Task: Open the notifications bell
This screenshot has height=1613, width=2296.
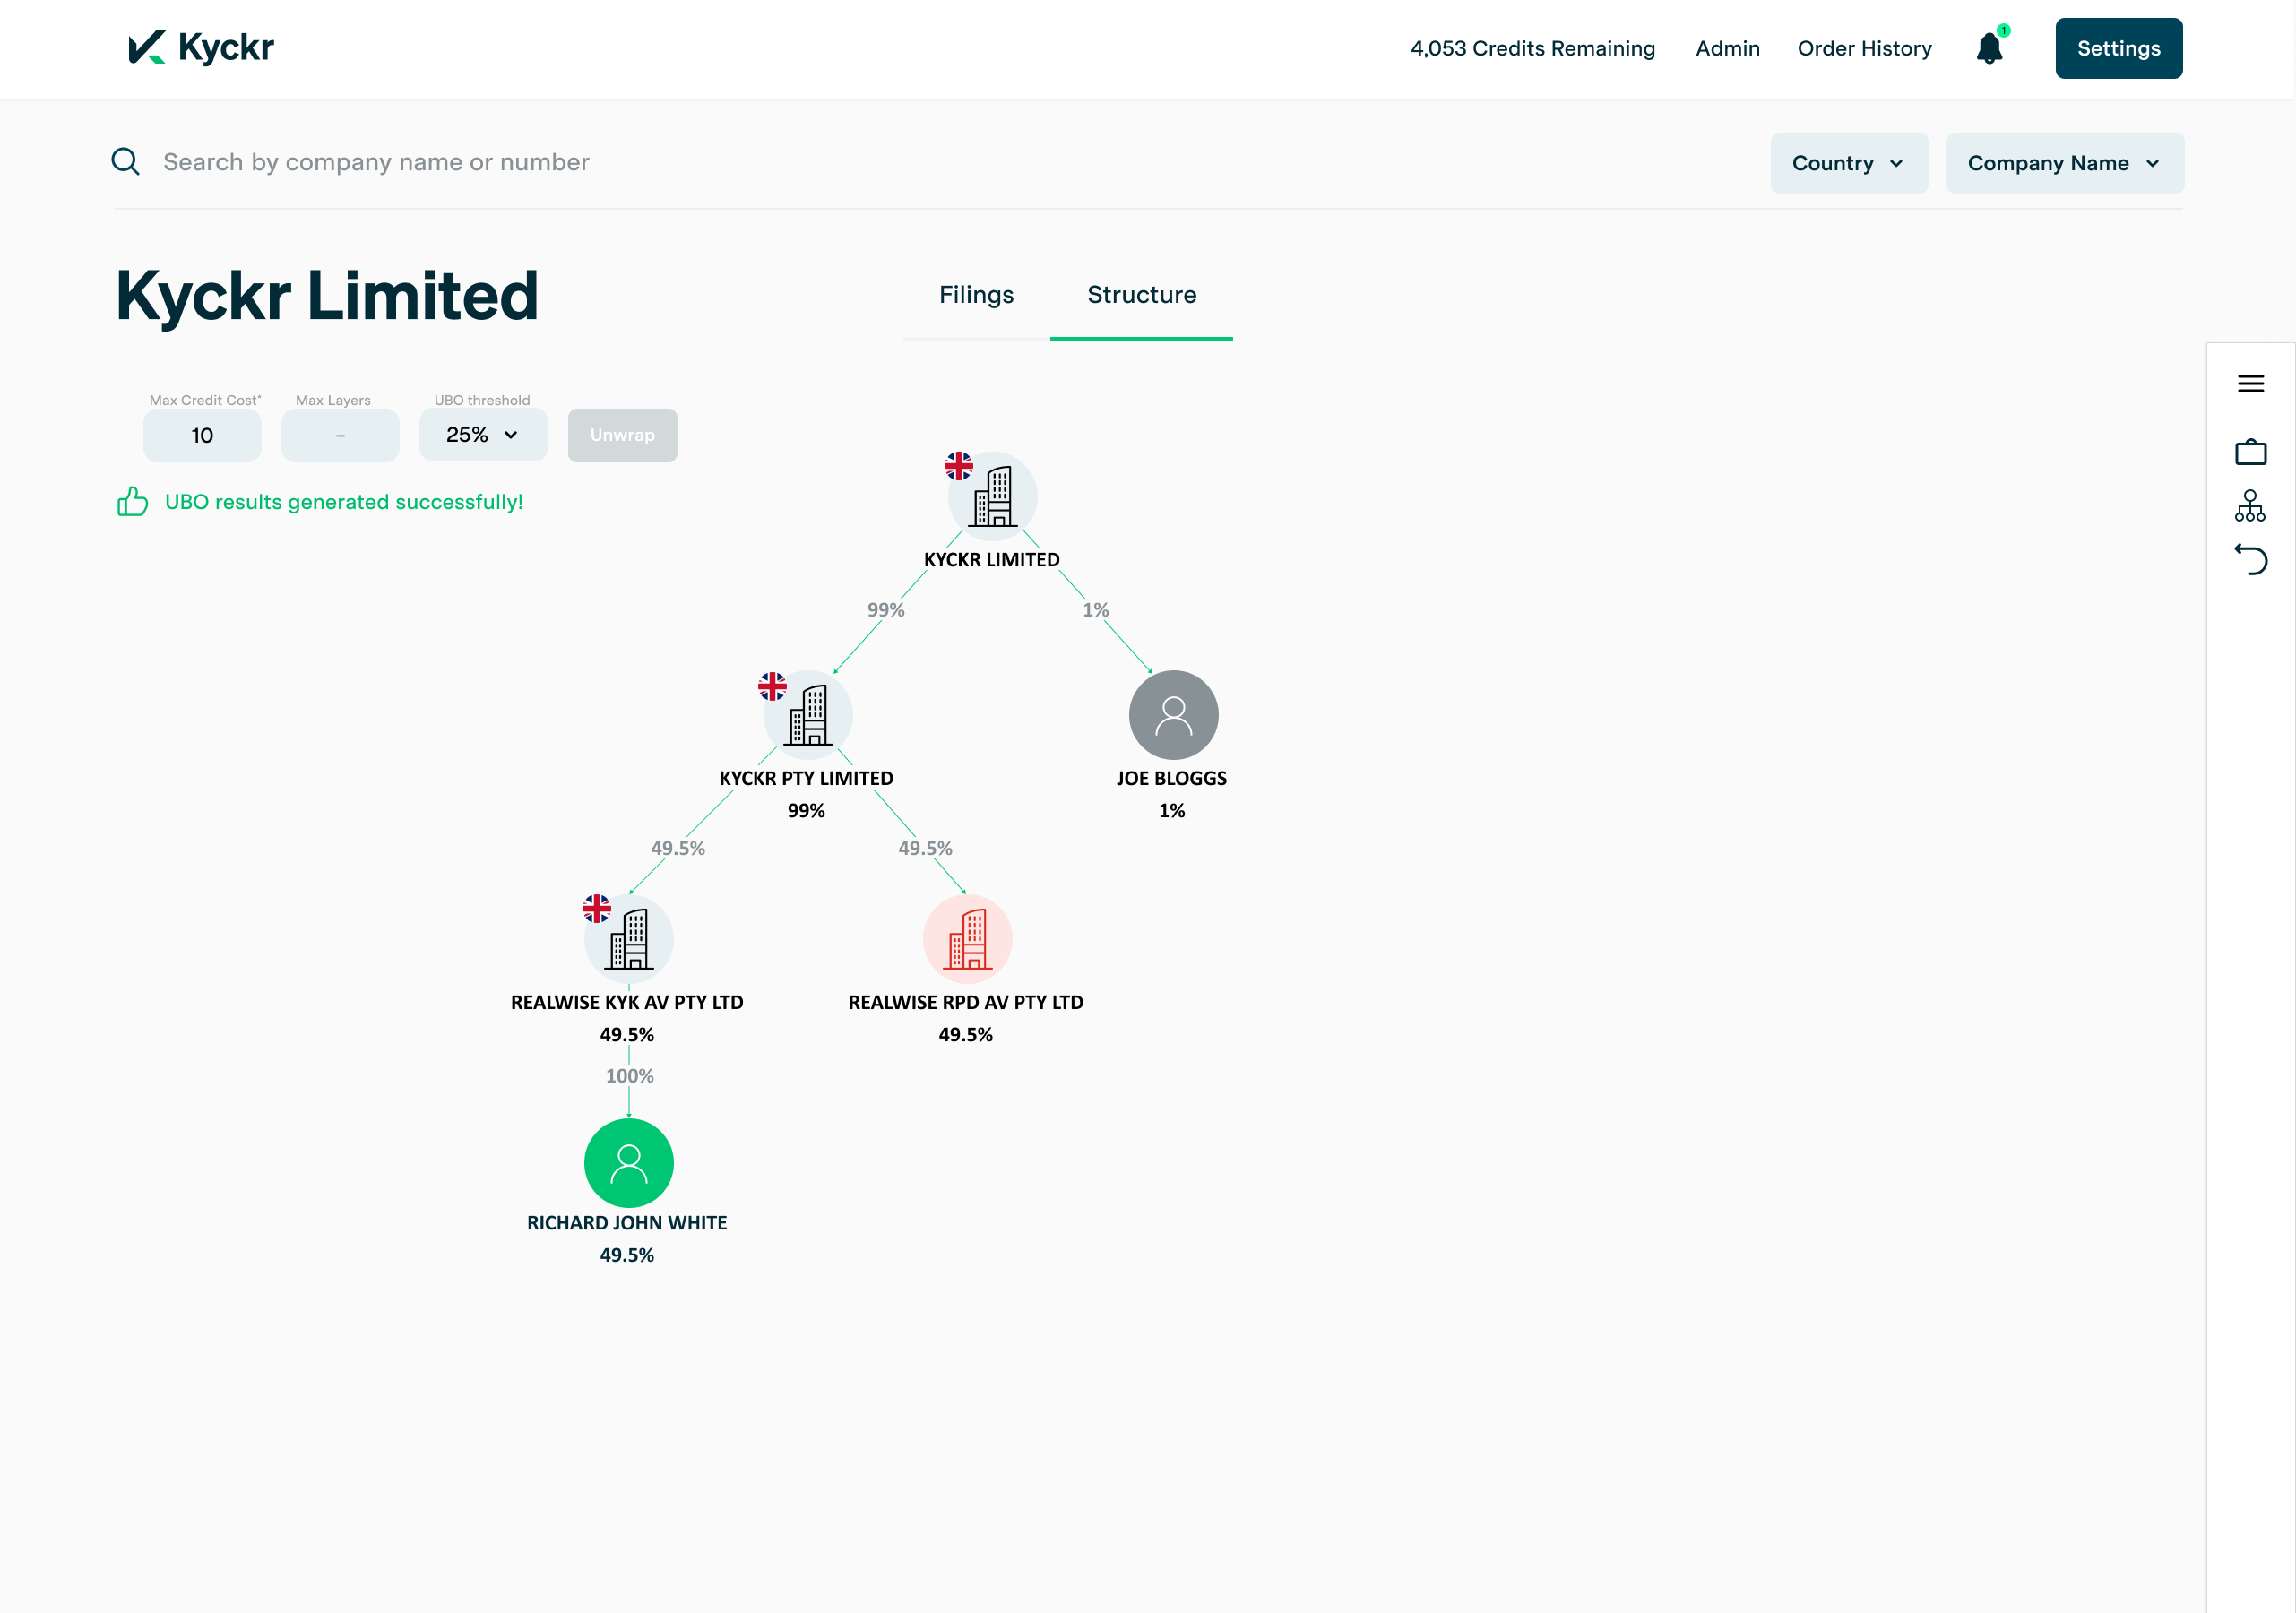Action: point(1990,47)
